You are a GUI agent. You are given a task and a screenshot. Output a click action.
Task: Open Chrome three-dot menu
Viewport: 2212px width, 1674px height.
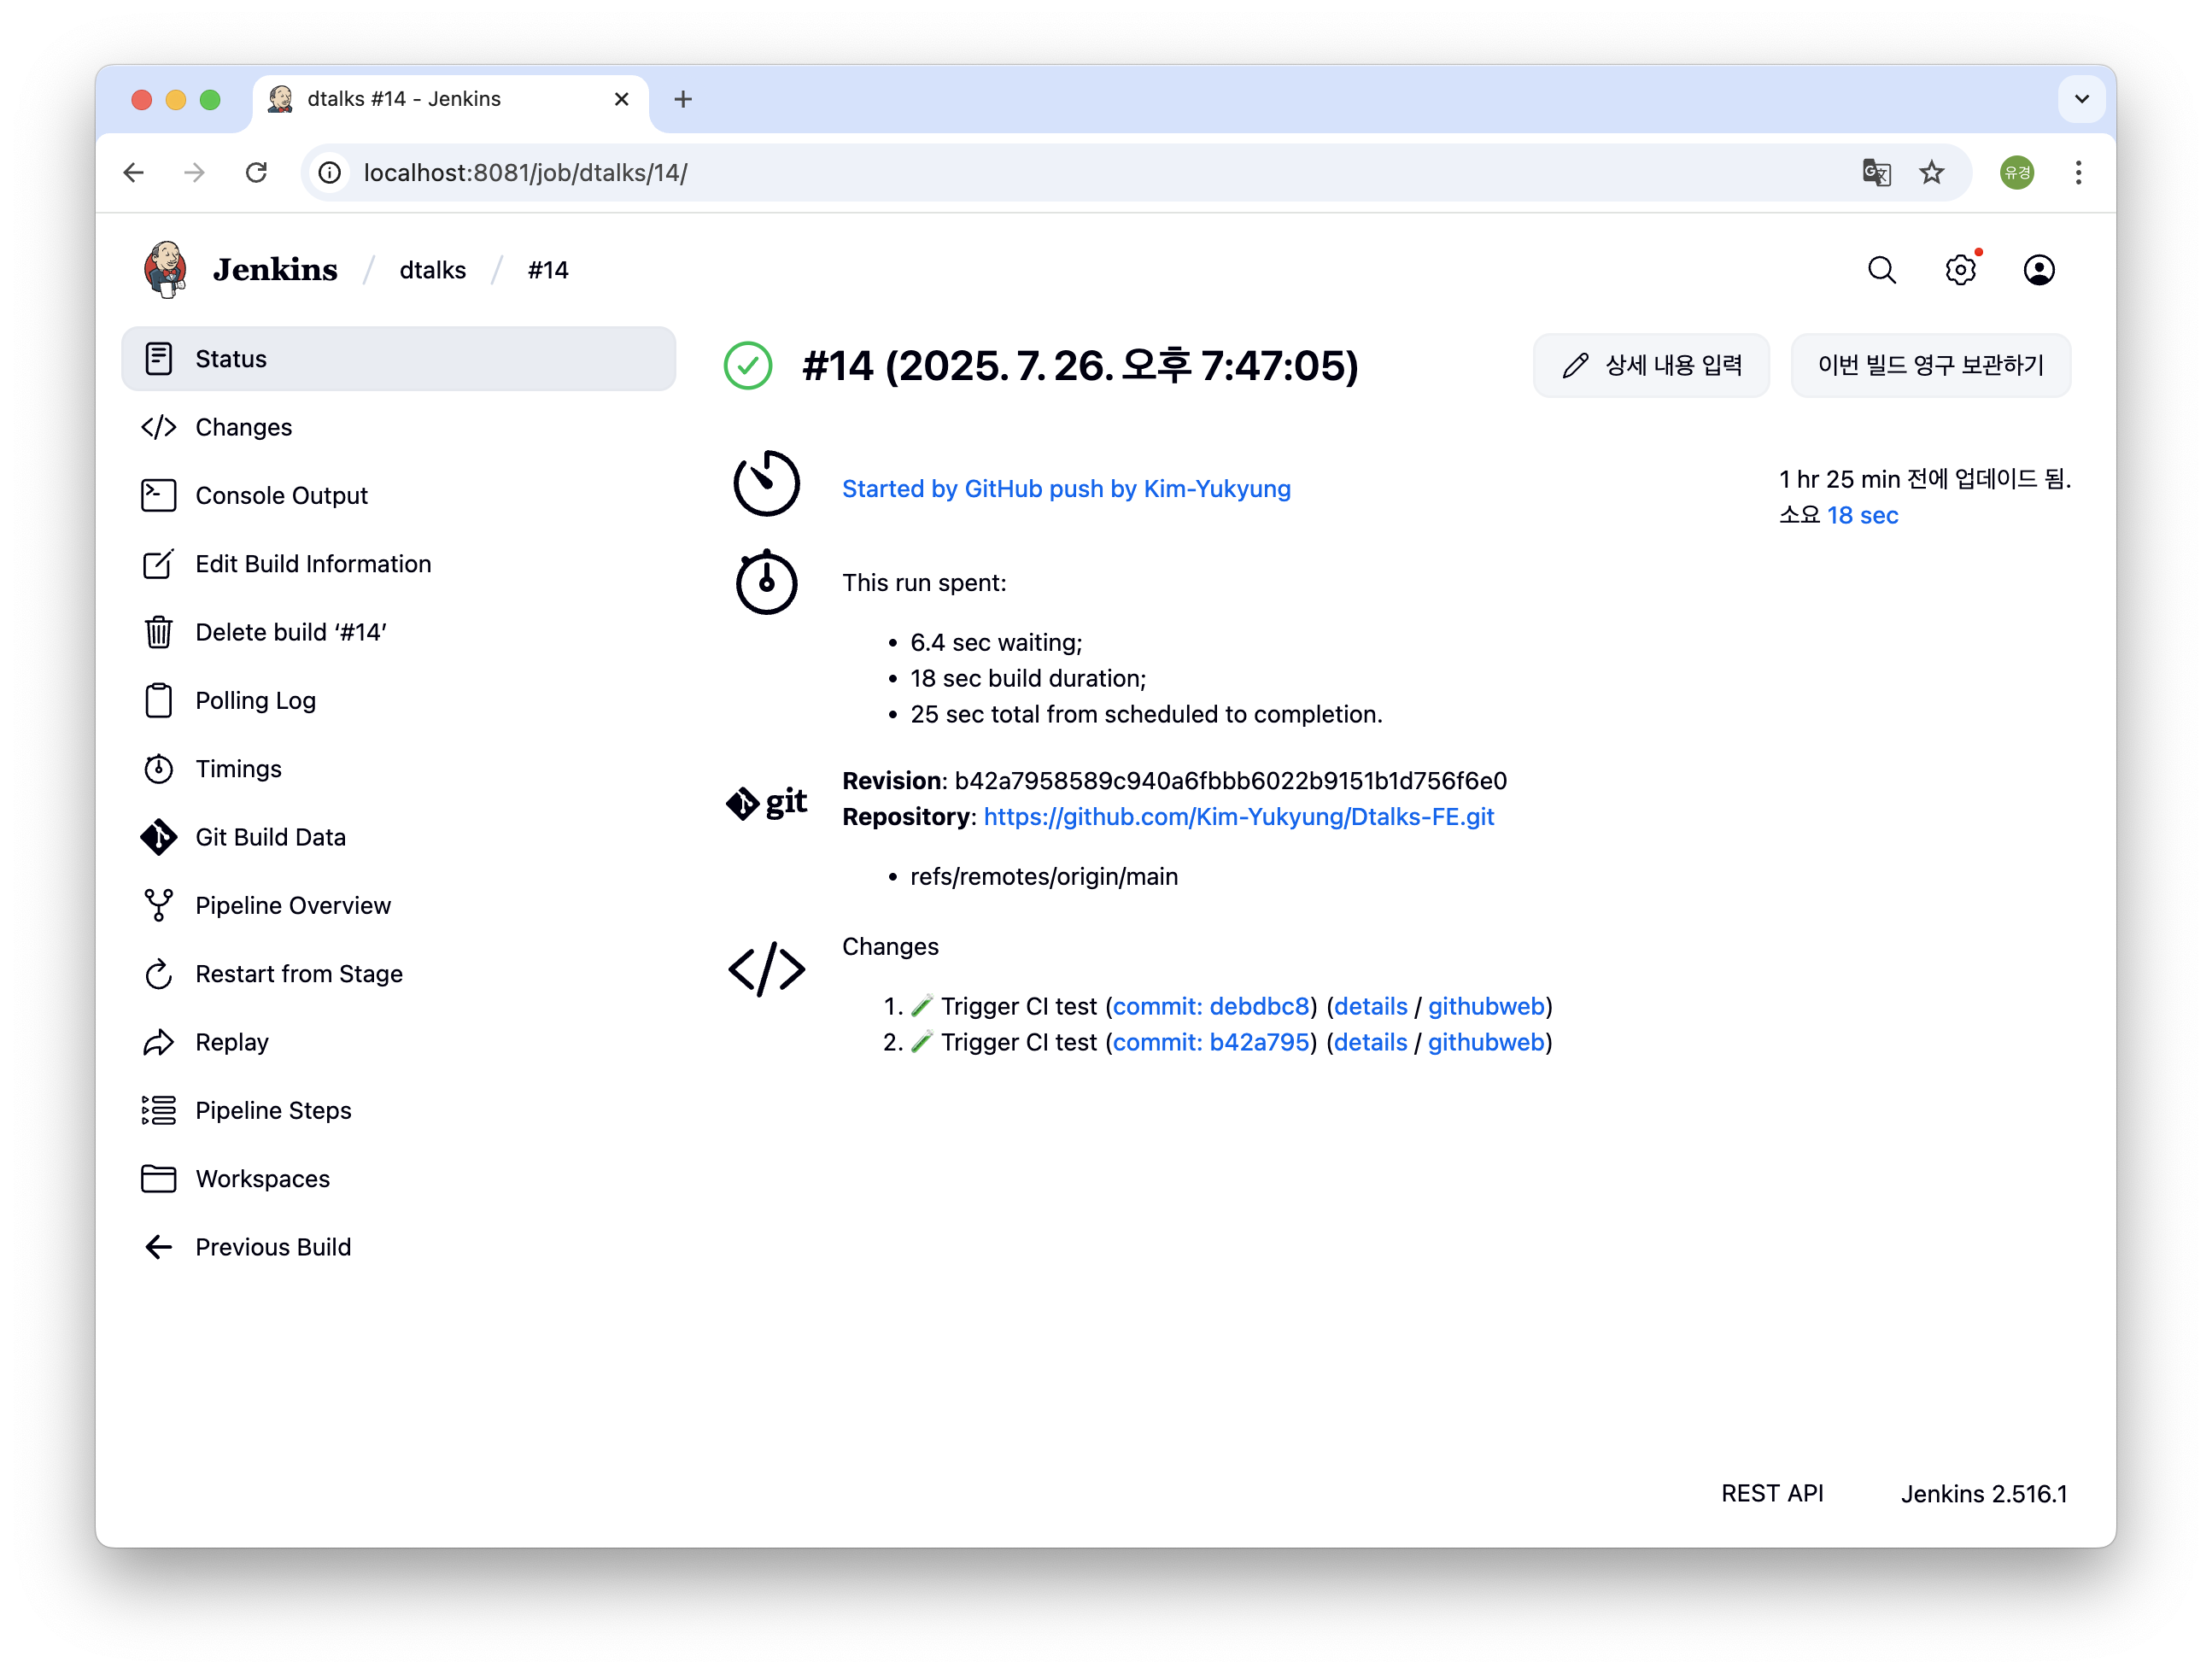2078,173
